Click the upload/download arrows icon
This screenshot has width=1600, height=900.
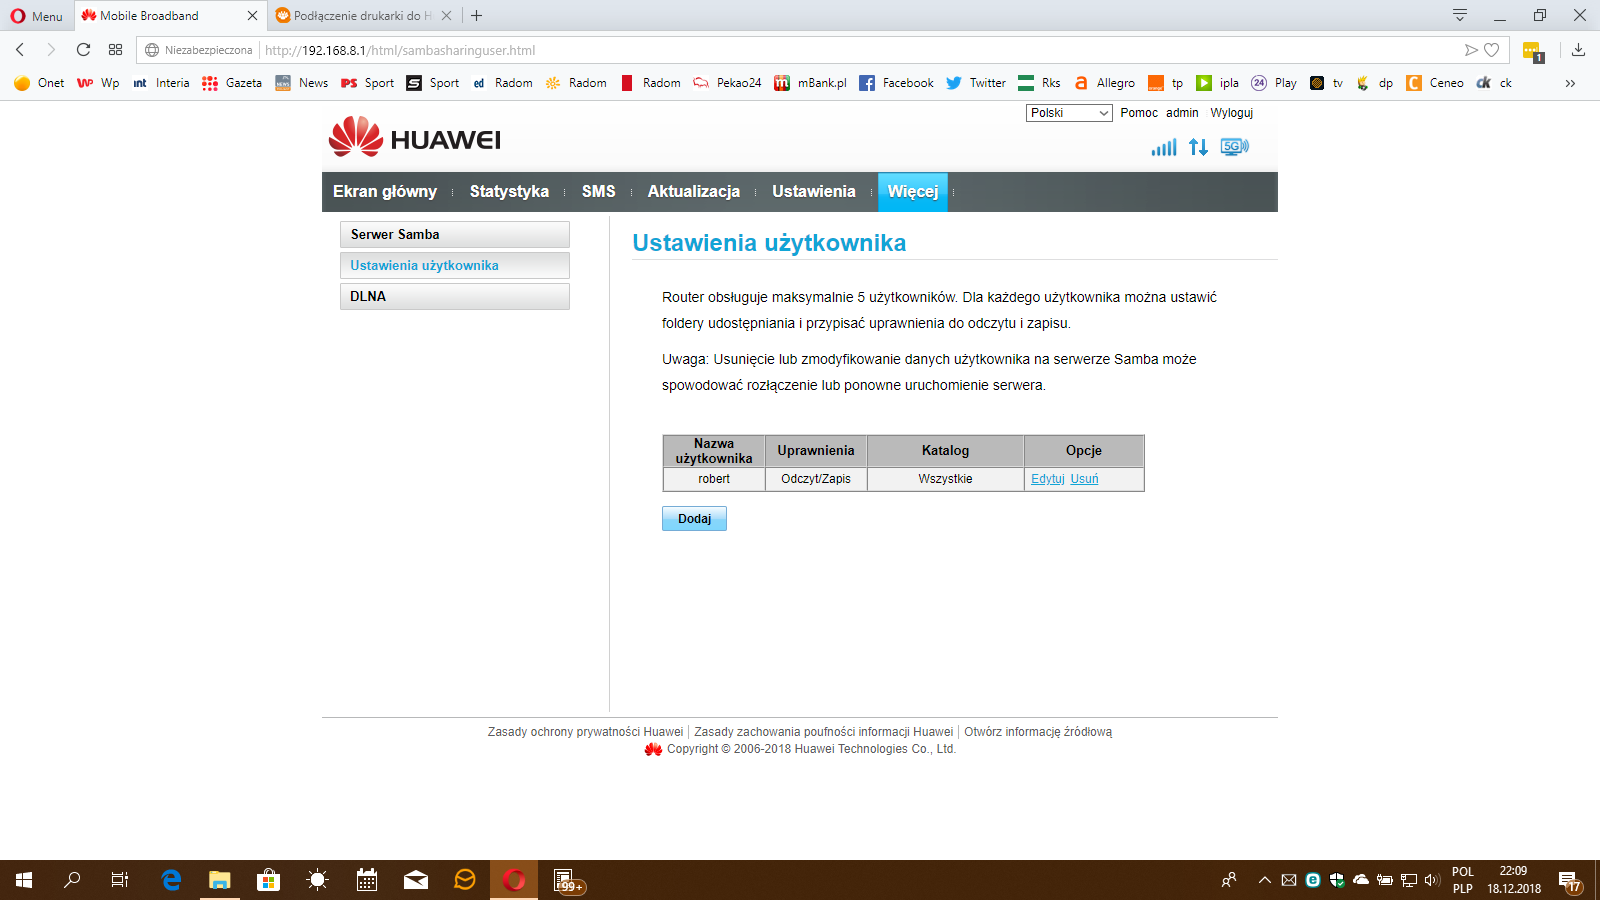tap(1197, 146)
